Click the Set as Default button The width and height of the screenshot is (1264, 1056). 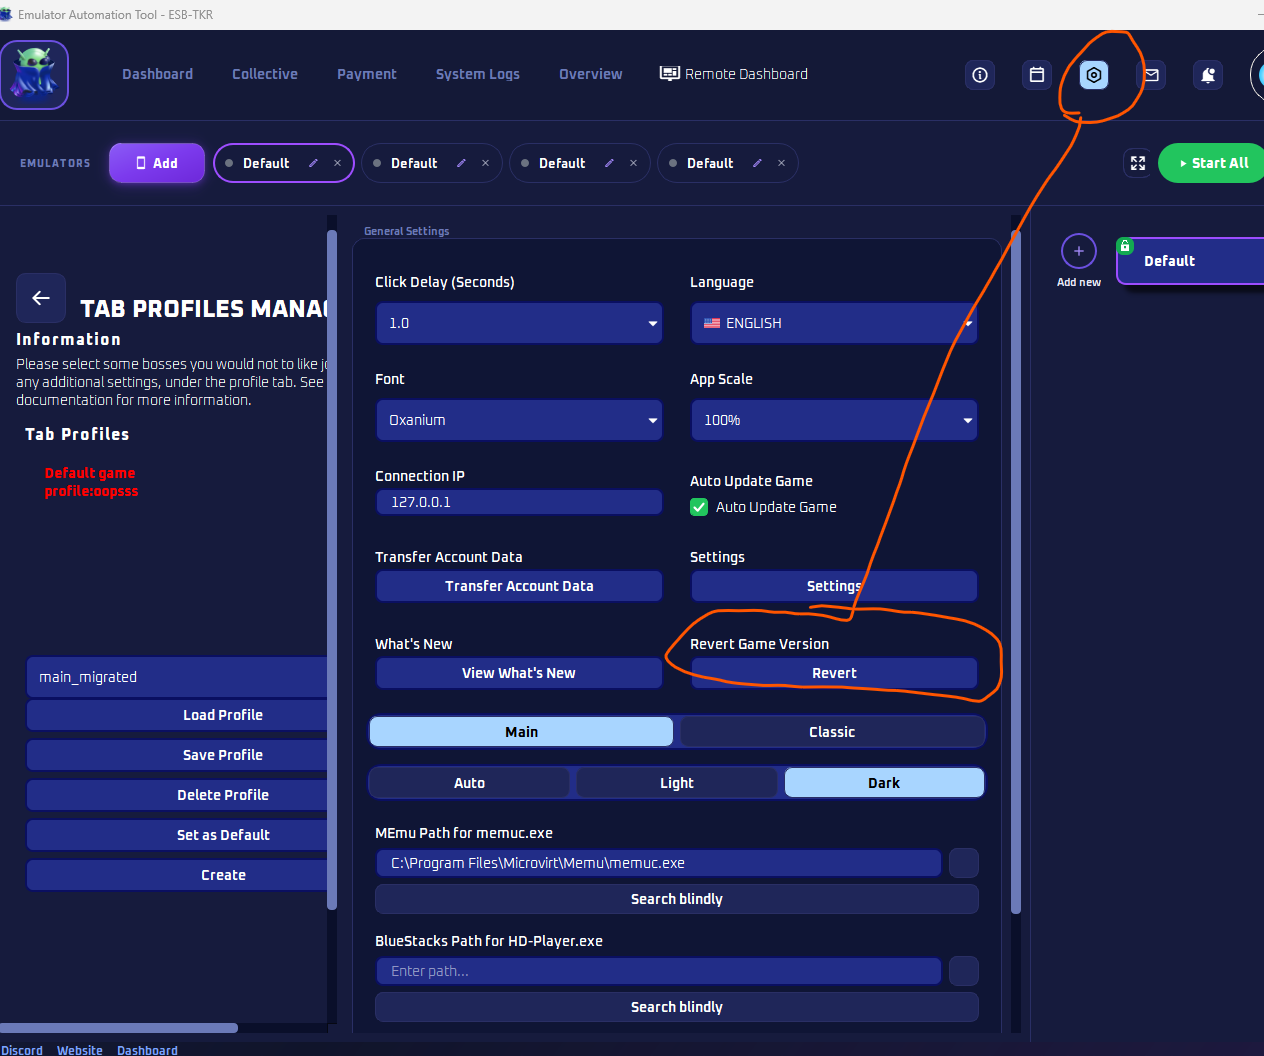pyautogui.click(x=178, y=835)
